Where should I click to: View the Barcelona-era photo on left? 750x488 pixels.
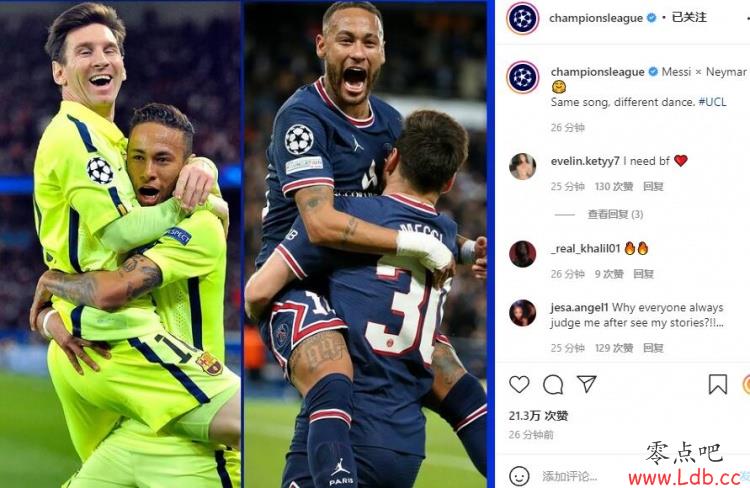(x=120, y=245)
